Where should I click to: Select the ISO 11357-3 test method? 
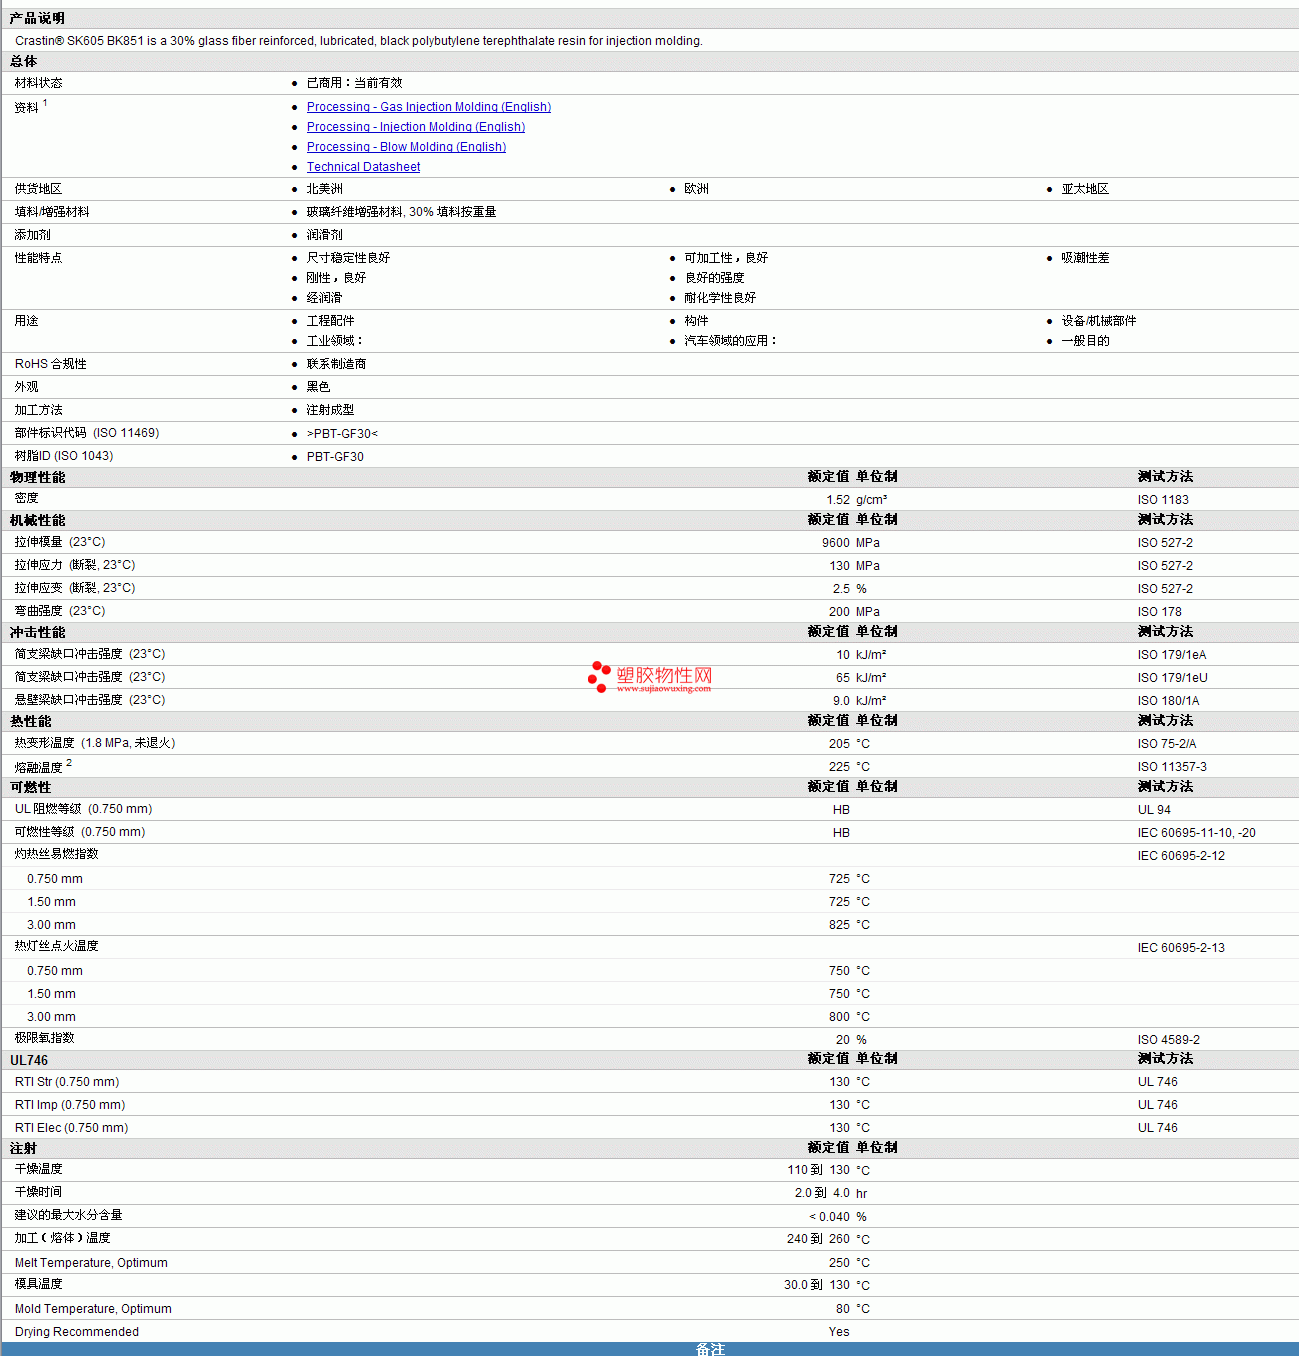[x=1172, y=767]
